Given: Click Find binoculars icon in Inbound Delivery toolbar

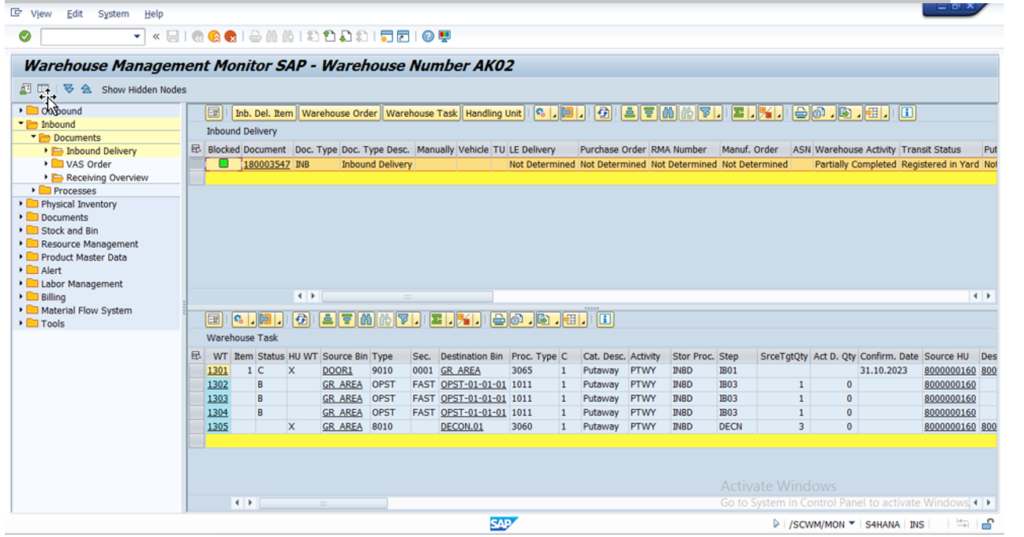Looking at the screenshot, I should click(x=667, y=113).
